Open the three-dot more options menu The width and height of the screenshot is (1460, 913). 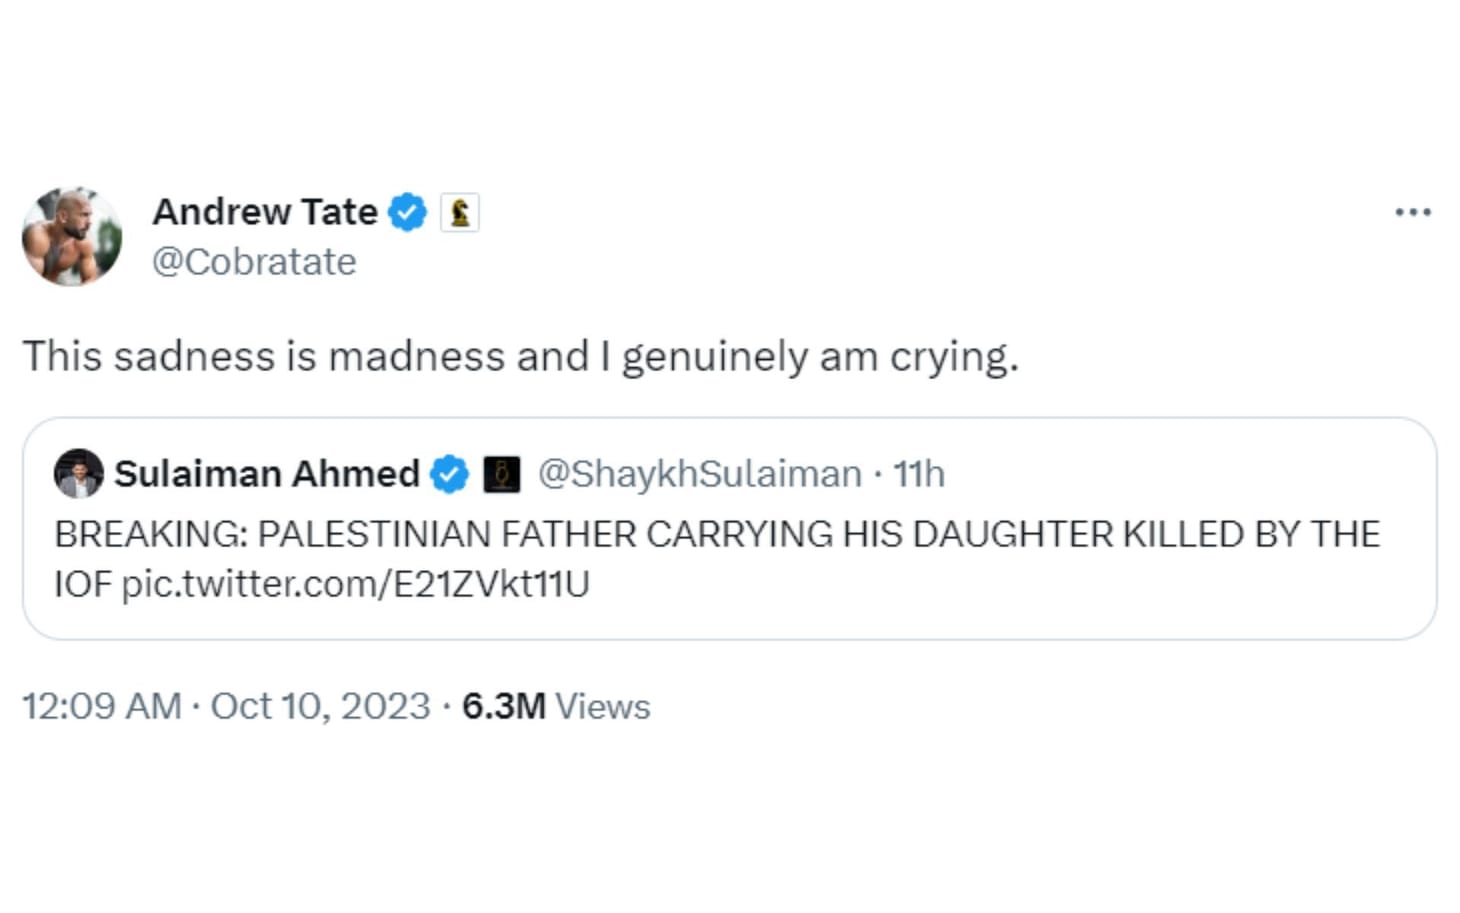(x=1412, y=212)
